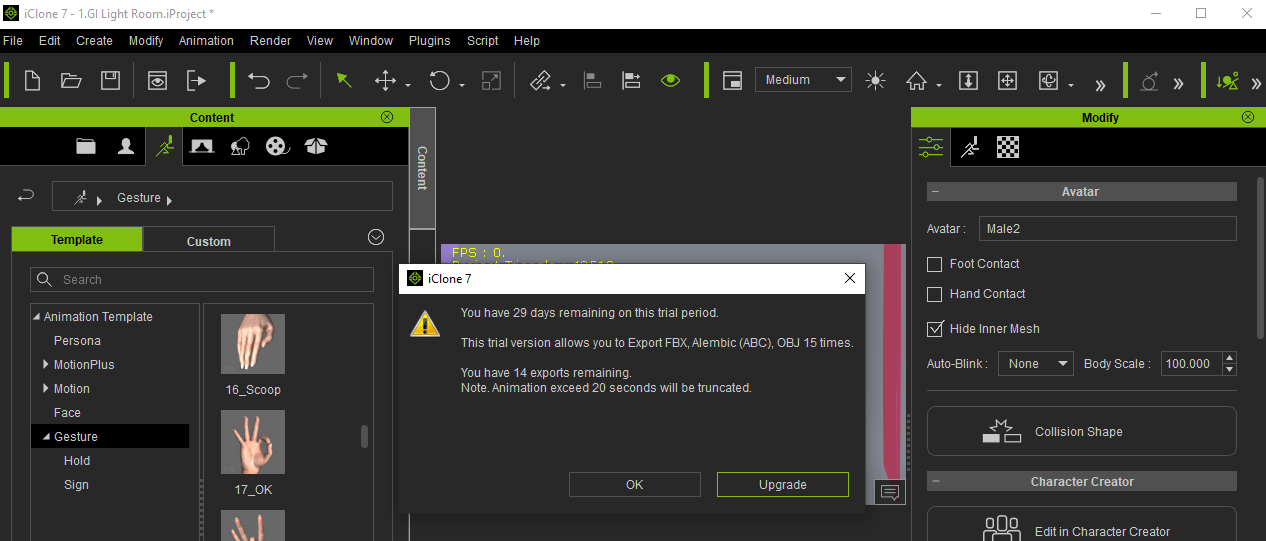Click the Redo arrow icon
Viewport: 1266px width, 541px height.
point(297,81)
